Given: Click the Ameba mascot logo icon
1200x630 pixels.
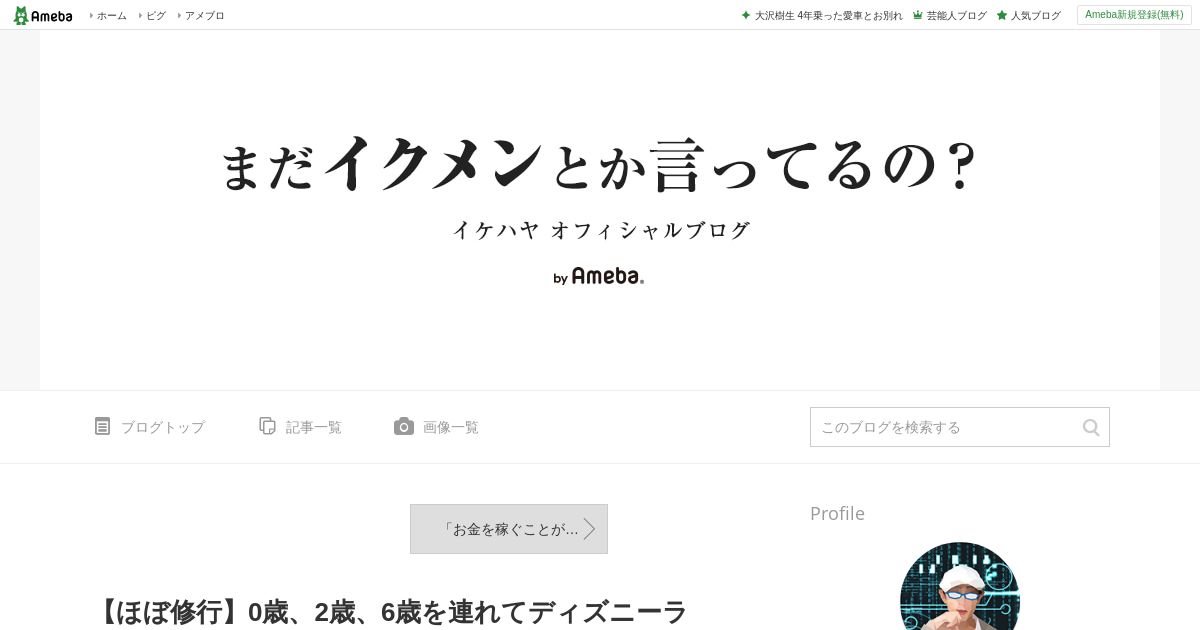Looking at the screenshot, I should pyautogui.click(x=21, y=15).
